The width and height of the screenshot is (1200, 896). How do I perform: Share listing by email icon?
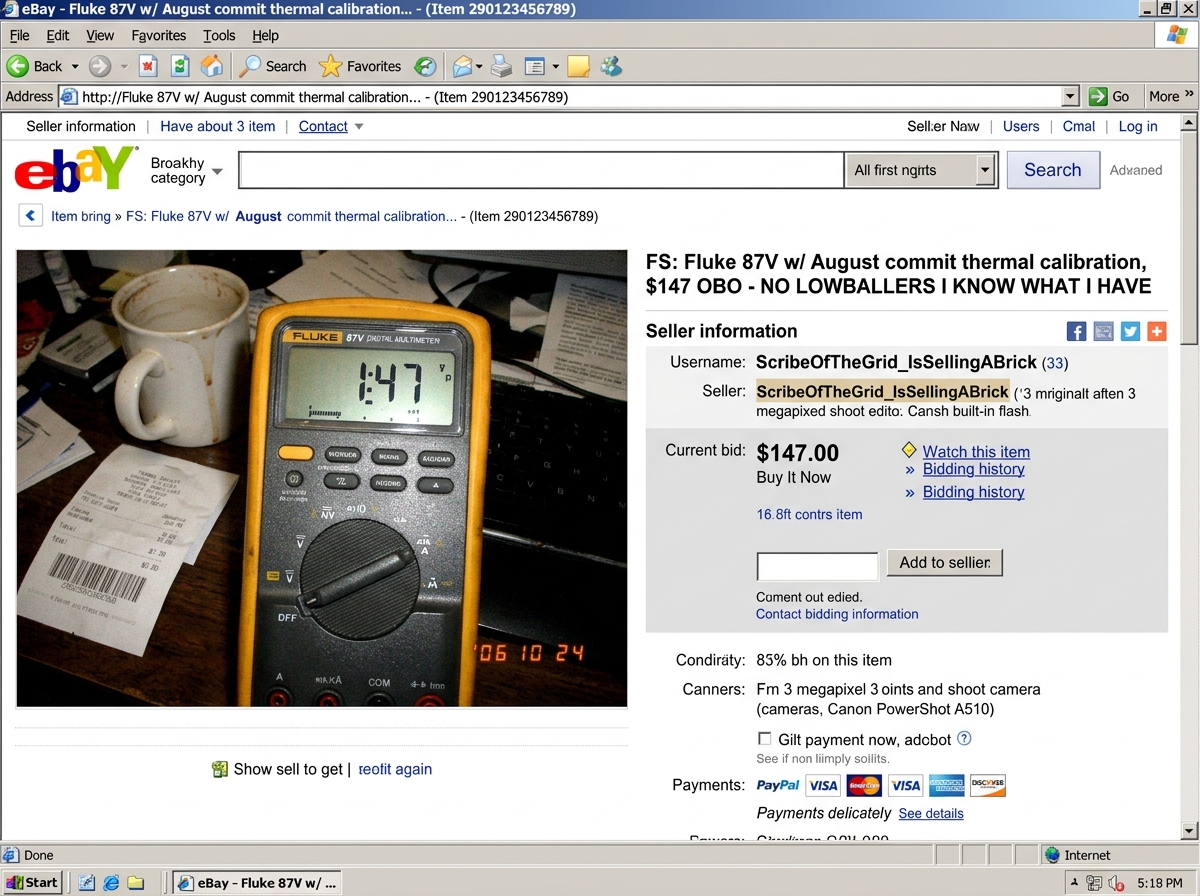pos(1104,331)
